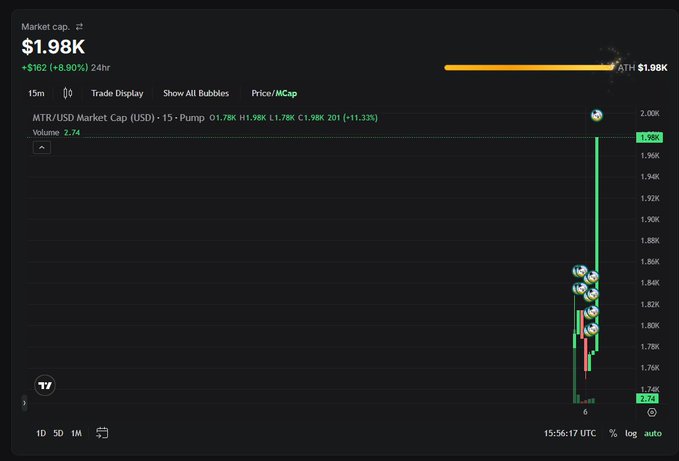679x461 pixels.
Task: Toggle the percent scale
Action: pos(613,433)
